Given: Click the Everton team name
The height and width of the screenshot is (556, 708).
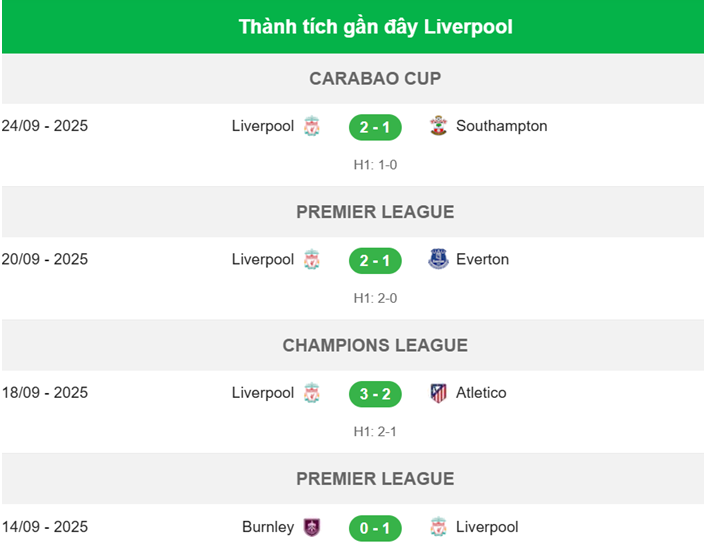Looking at the screenshot, I should (x=482, y=260).
